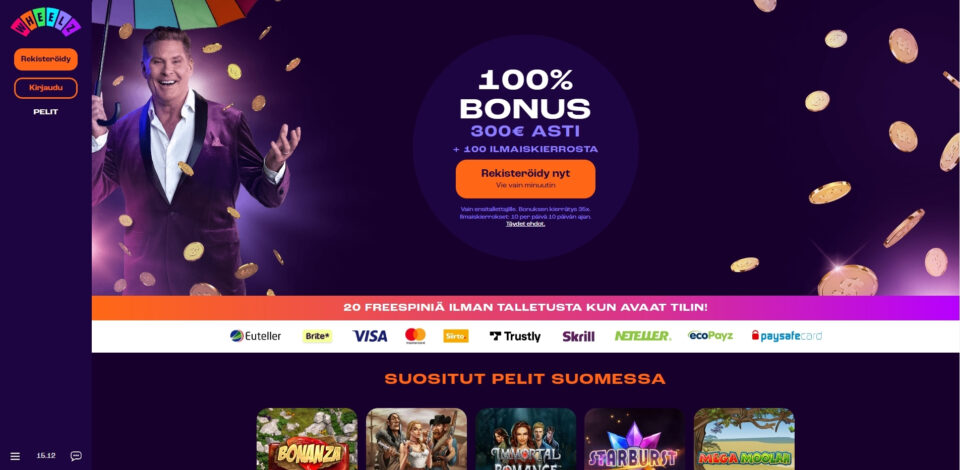Image resolution: width=960 pixels, height=470 pixels.
Task: Click the Brite payment logo
Action: (x=317, y=336)
